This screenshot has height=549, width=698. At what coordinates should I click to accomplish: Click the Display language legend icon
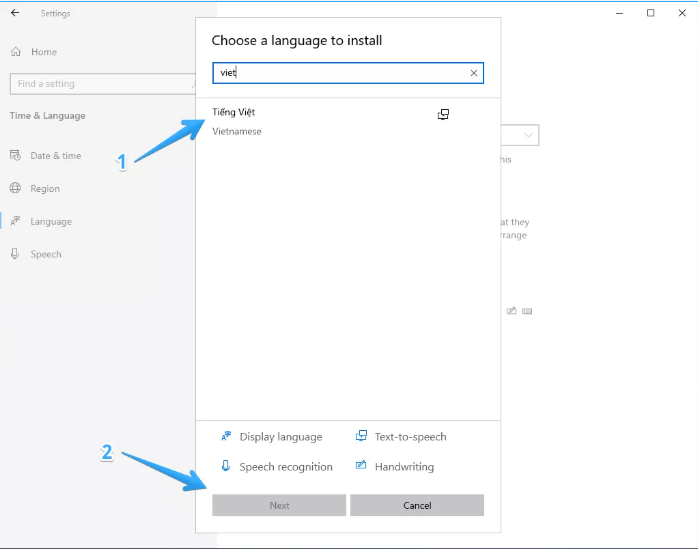pyautogui.click(x=226, y=436)
